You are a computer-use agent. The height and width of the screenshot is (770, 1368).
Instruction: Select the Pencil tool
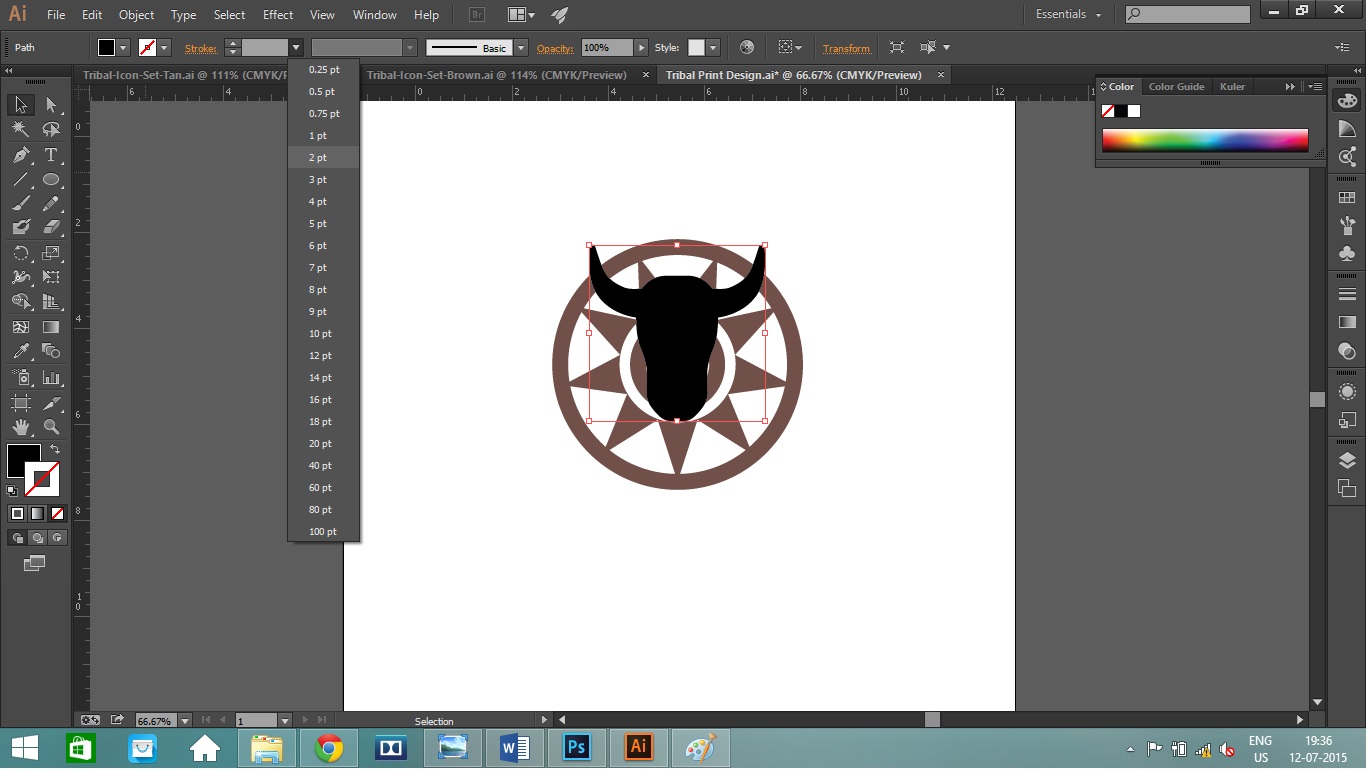tap(51, 204)
